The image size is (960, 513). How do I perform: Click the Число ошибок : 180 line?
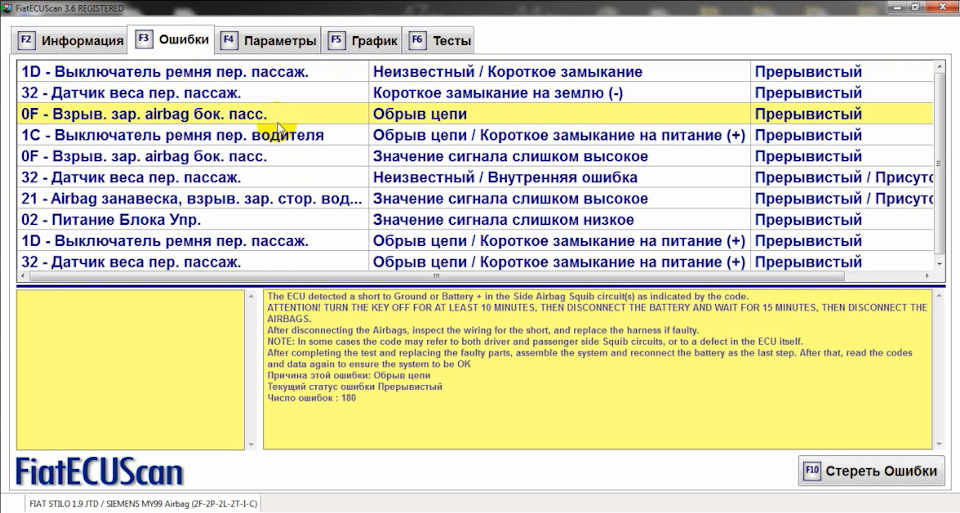tap(312, 398)
